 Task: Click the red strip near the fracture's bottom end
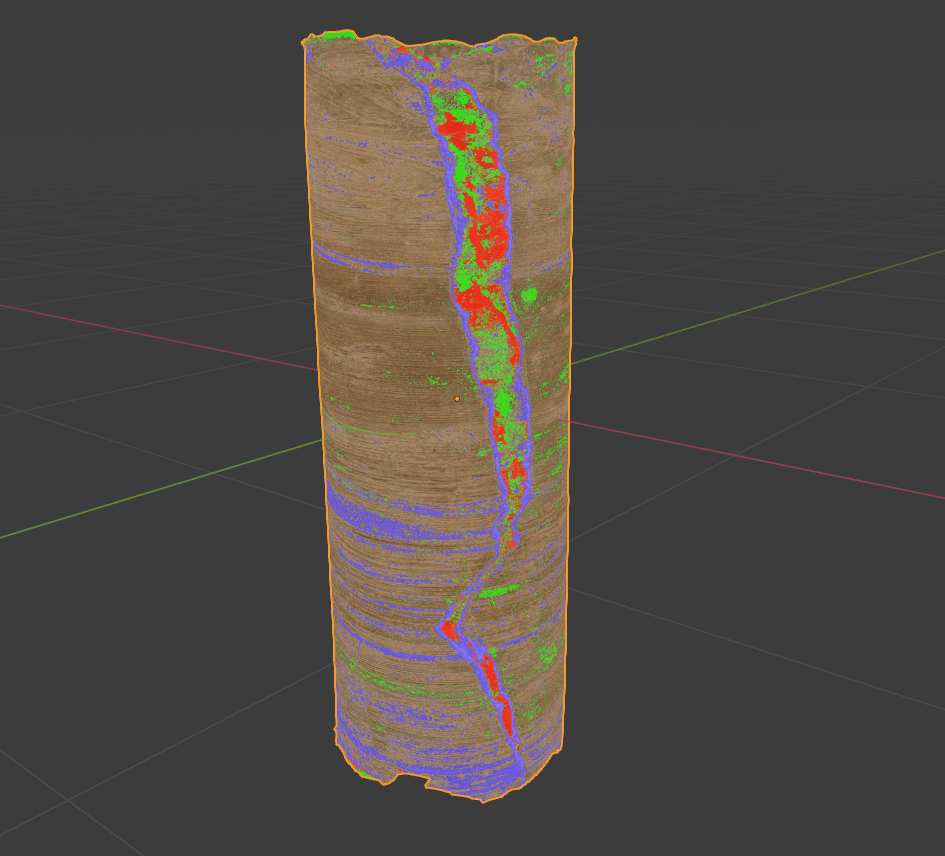[x=506, y=718]
